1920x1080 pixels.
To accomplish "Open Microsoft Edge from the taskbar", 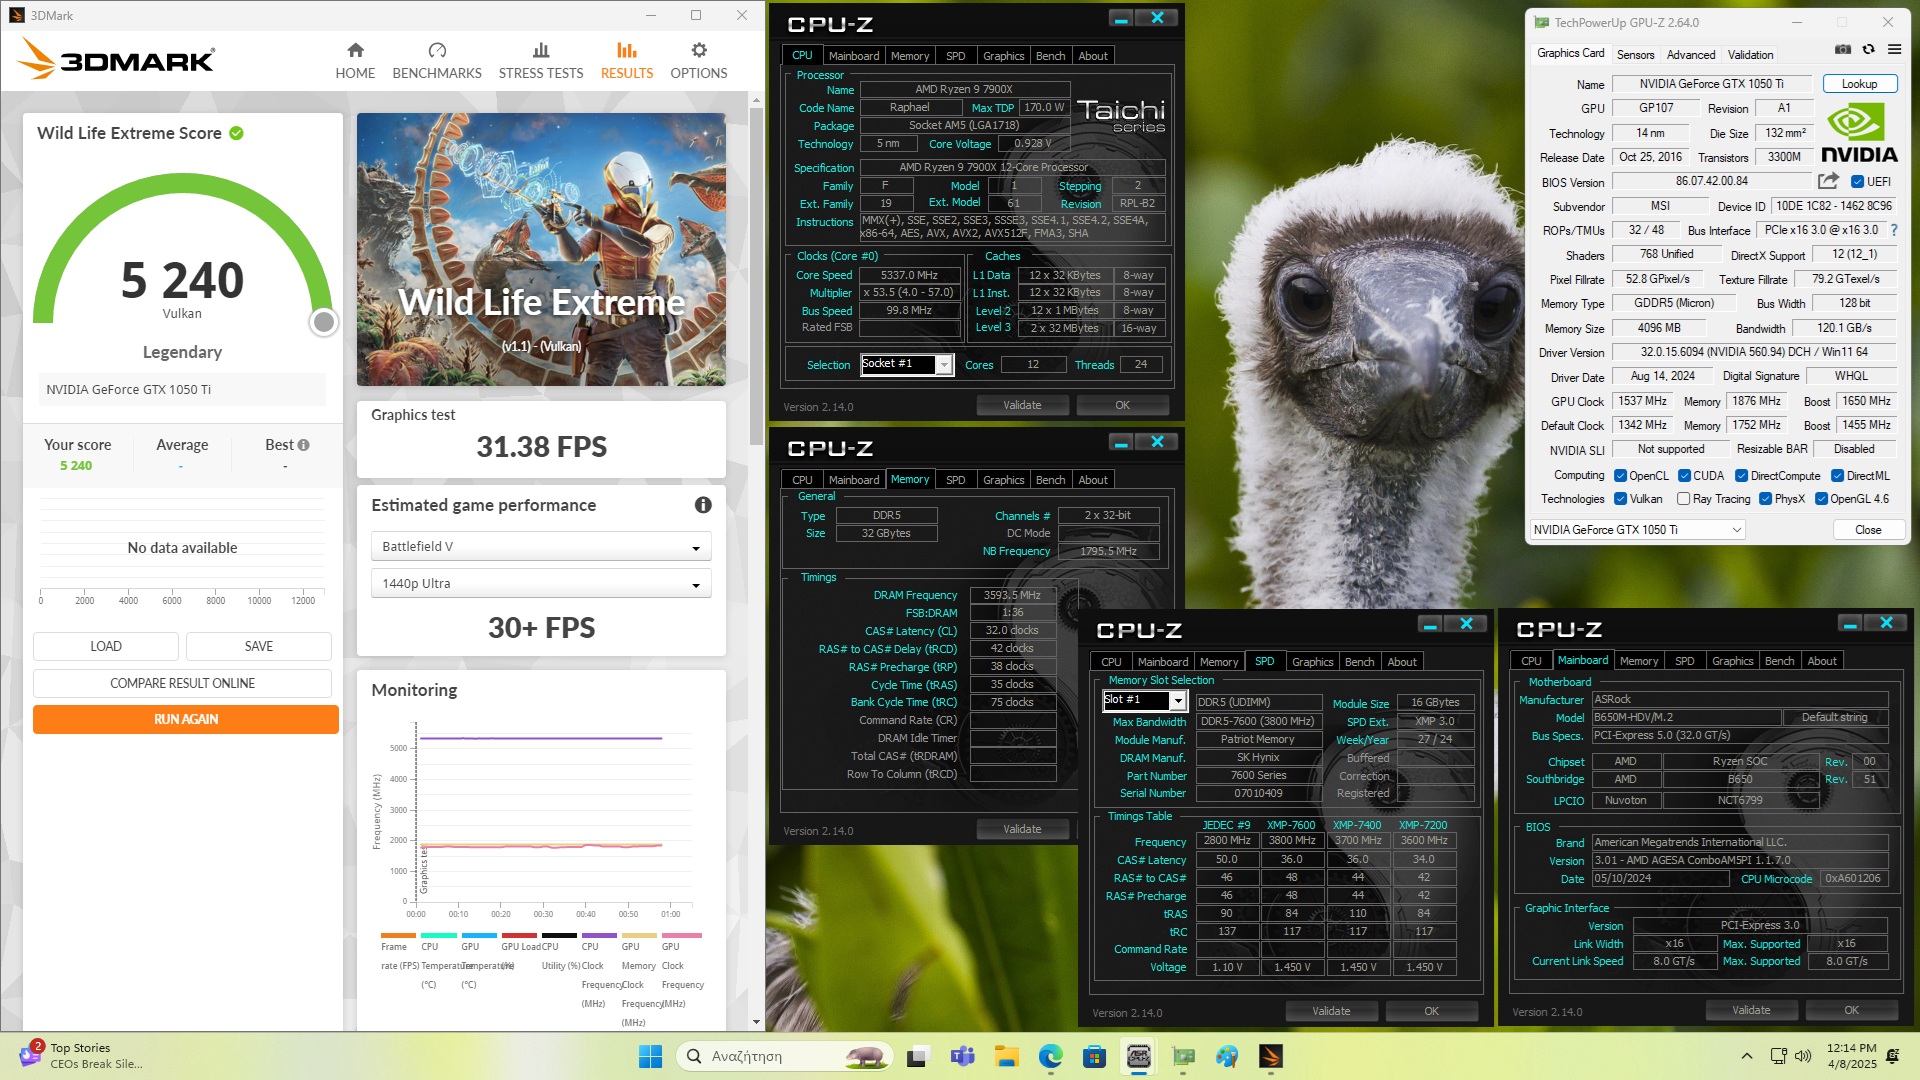I will coord(1050,1056).
